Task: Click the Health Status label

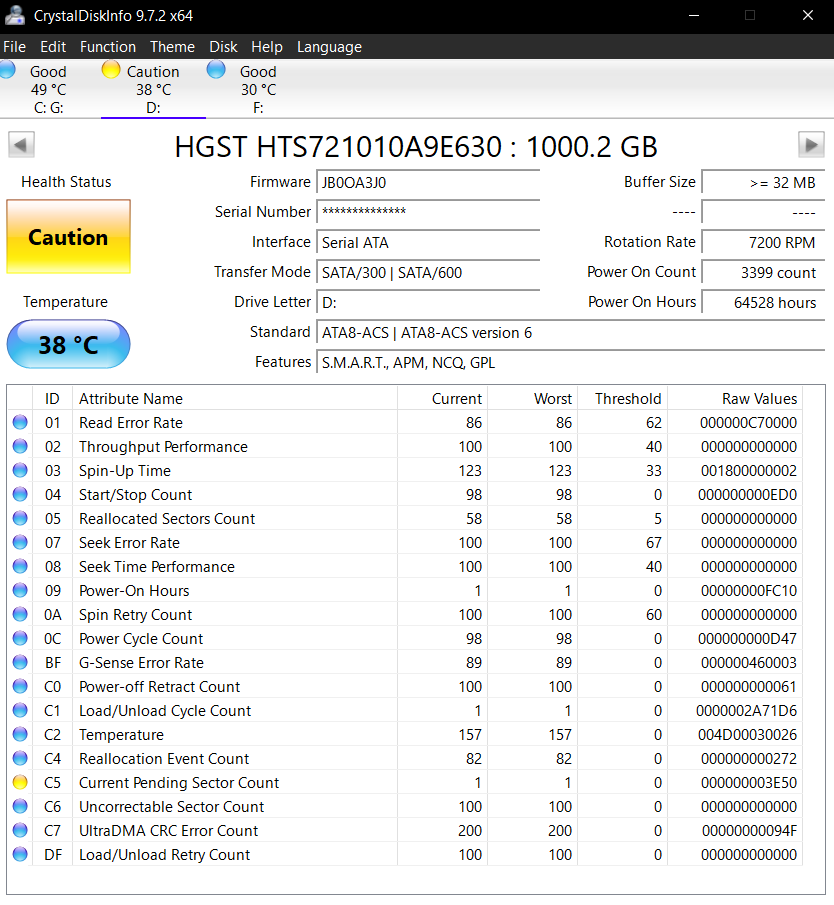Action: pos(66,182)
